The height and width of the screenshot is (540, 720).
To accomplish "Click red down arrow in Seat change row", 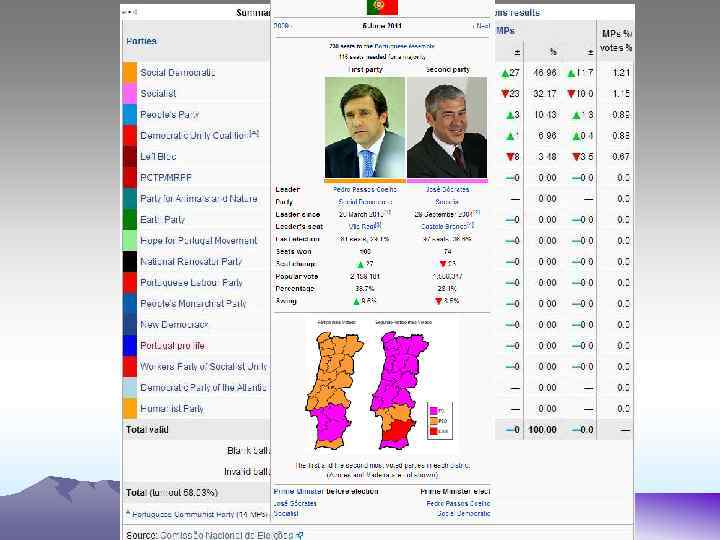I will click(x=443, y=264).
